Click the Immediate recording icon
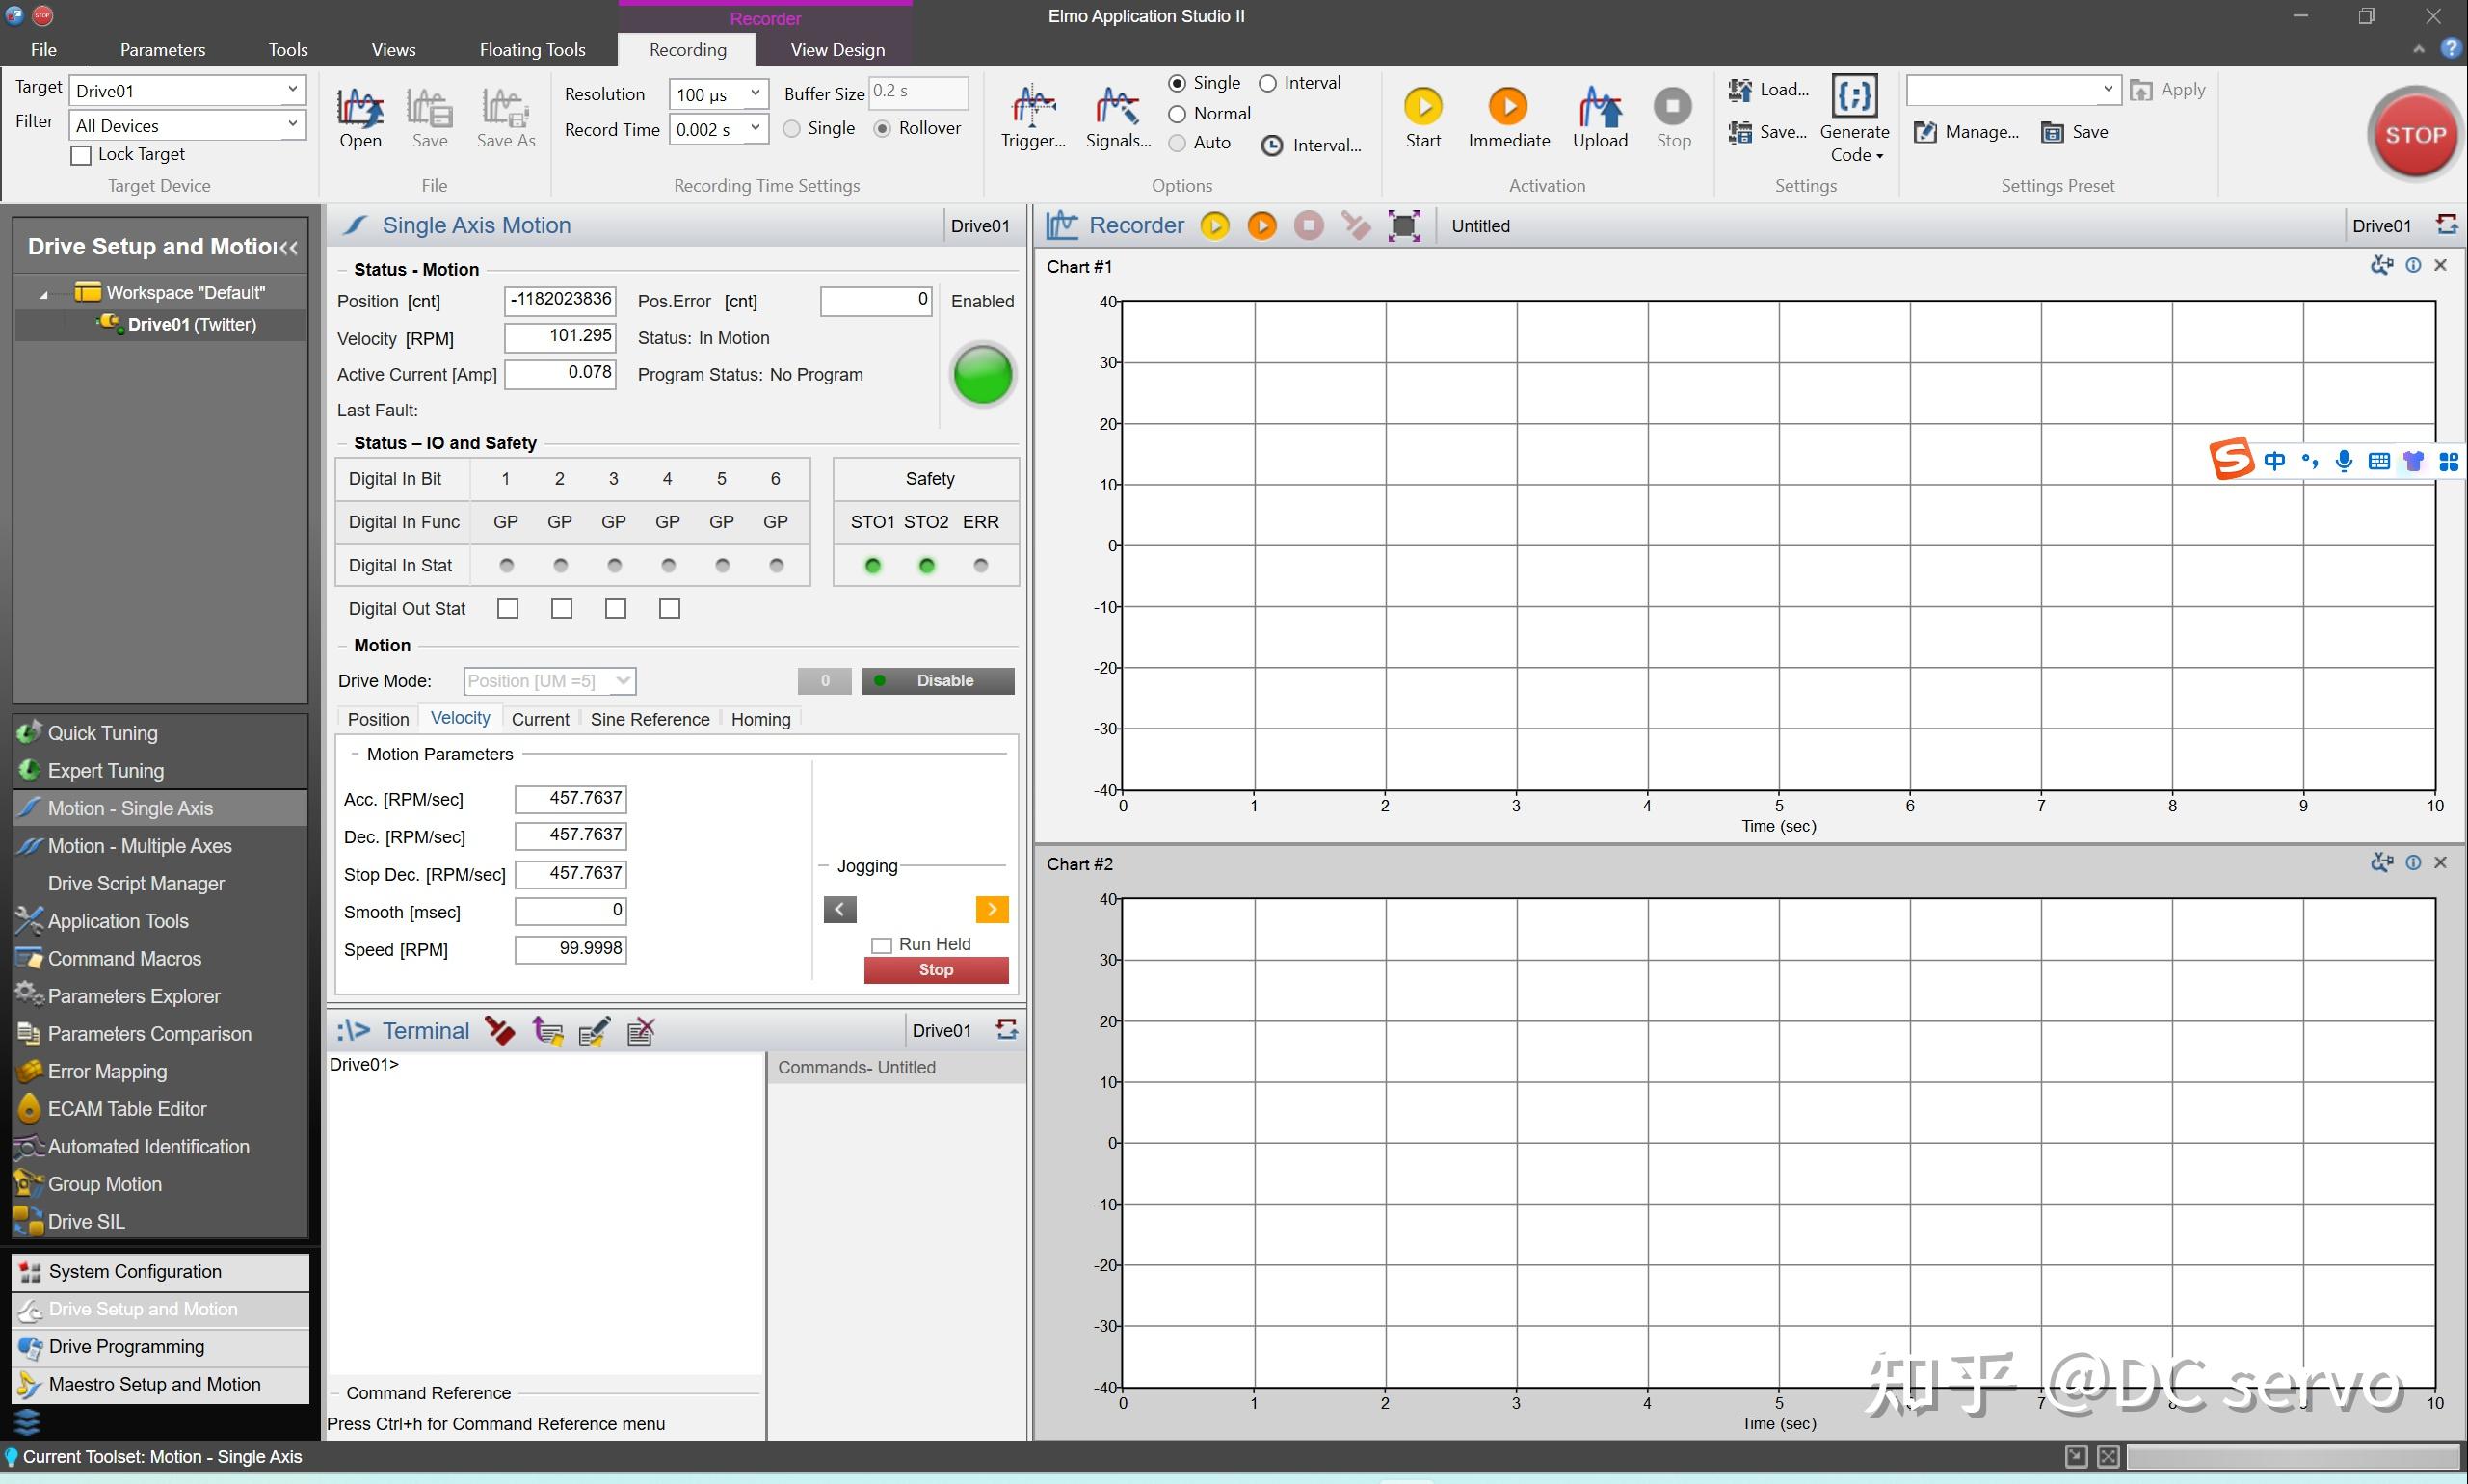Screen dimensions: 2468x1484 pyautogui.click(x=1508, y=107)
